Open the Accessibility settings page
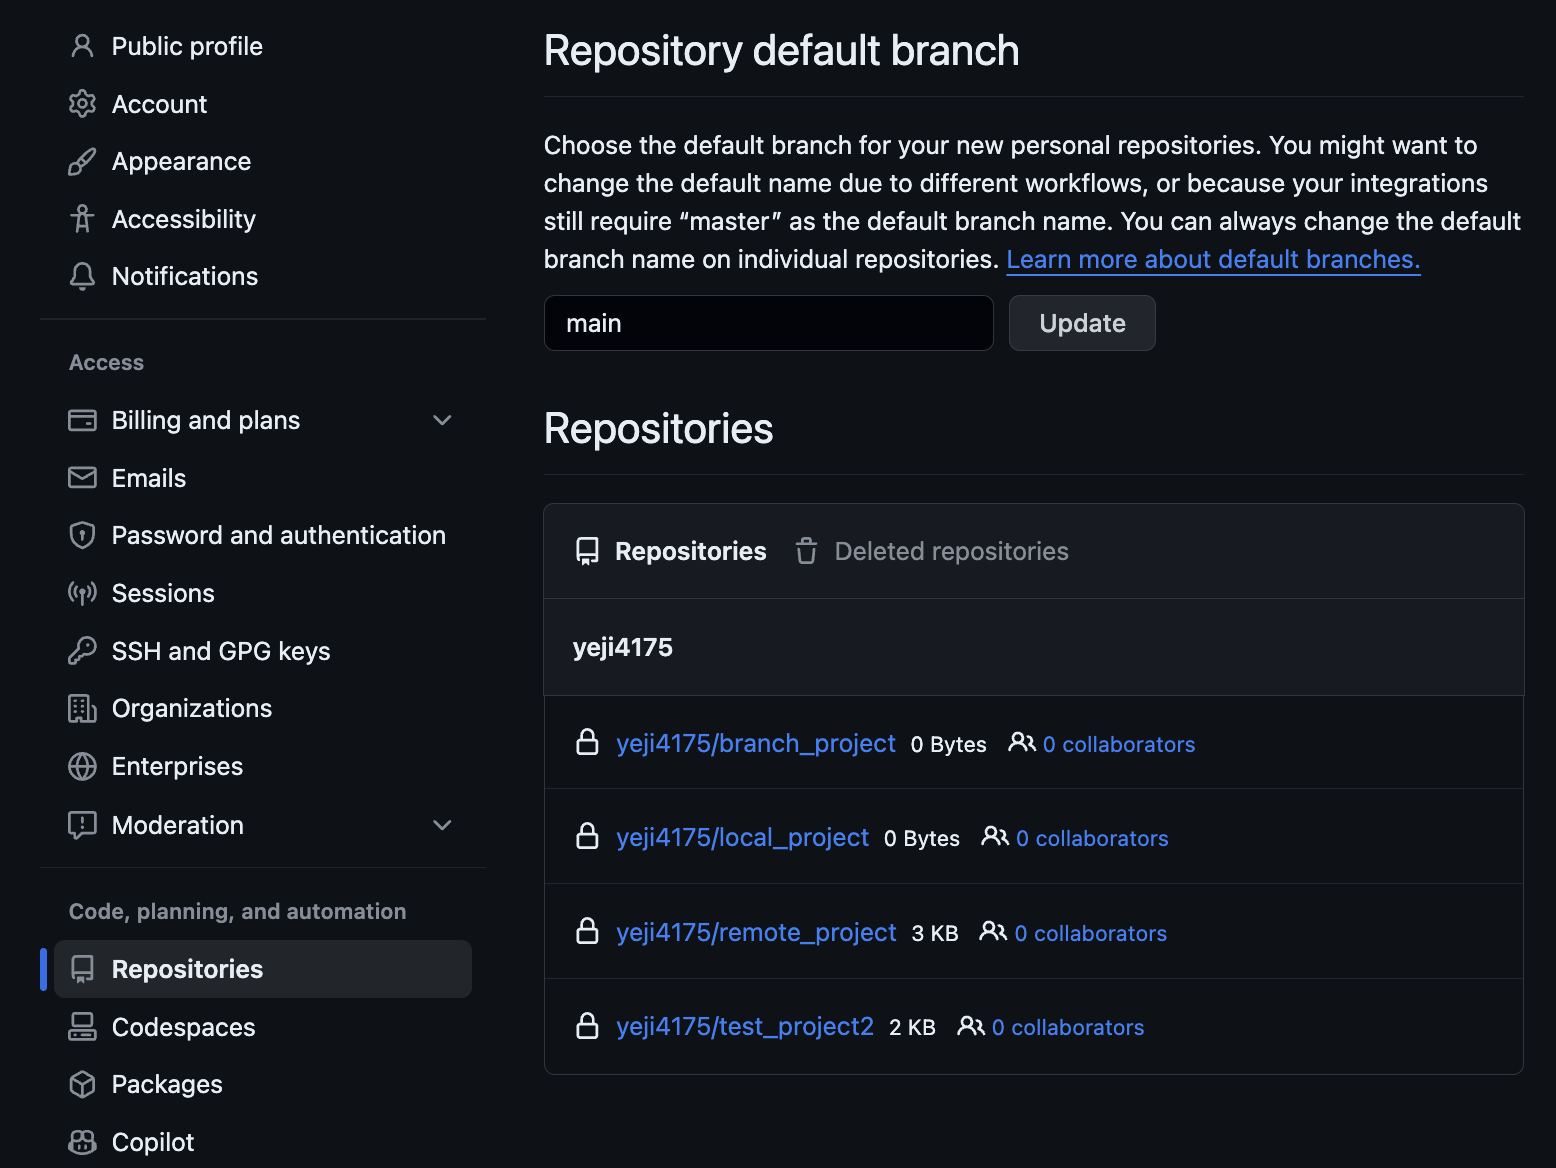Screen dimensions: 1556x1168 pos(183,220)
